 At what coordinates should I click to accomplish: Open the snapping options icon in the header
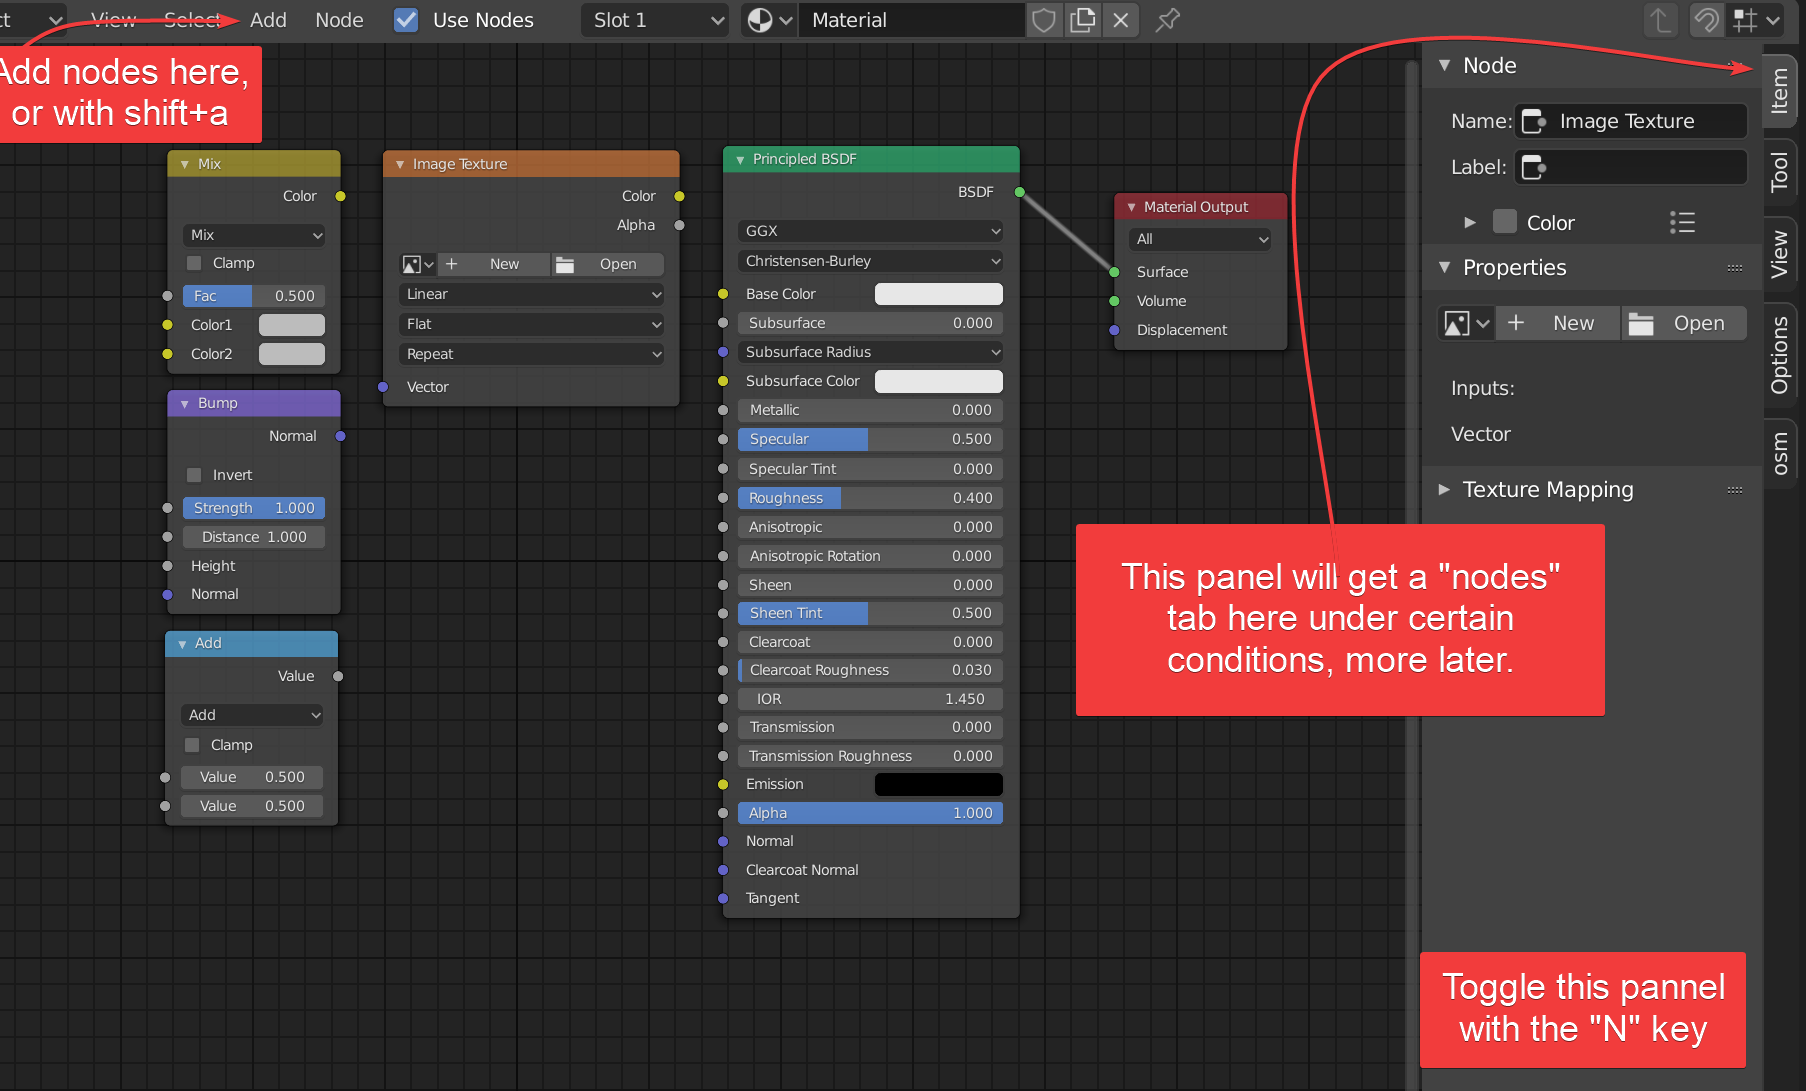pyautogui.click(x=1756, y=20)
